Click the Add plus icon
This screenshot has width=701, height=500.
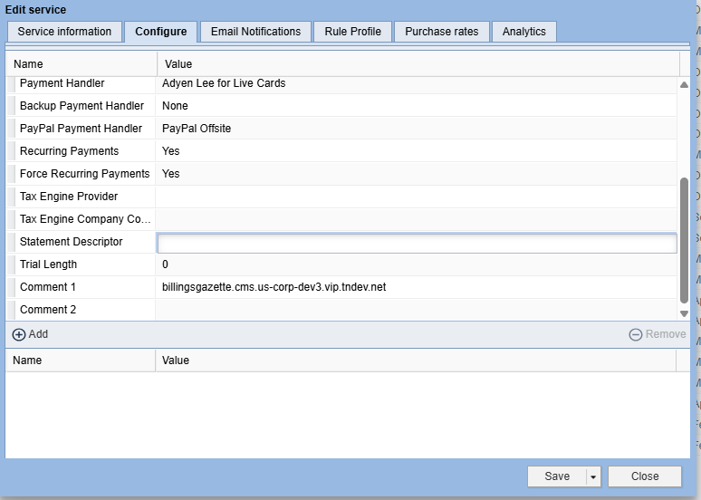[19, 334]
